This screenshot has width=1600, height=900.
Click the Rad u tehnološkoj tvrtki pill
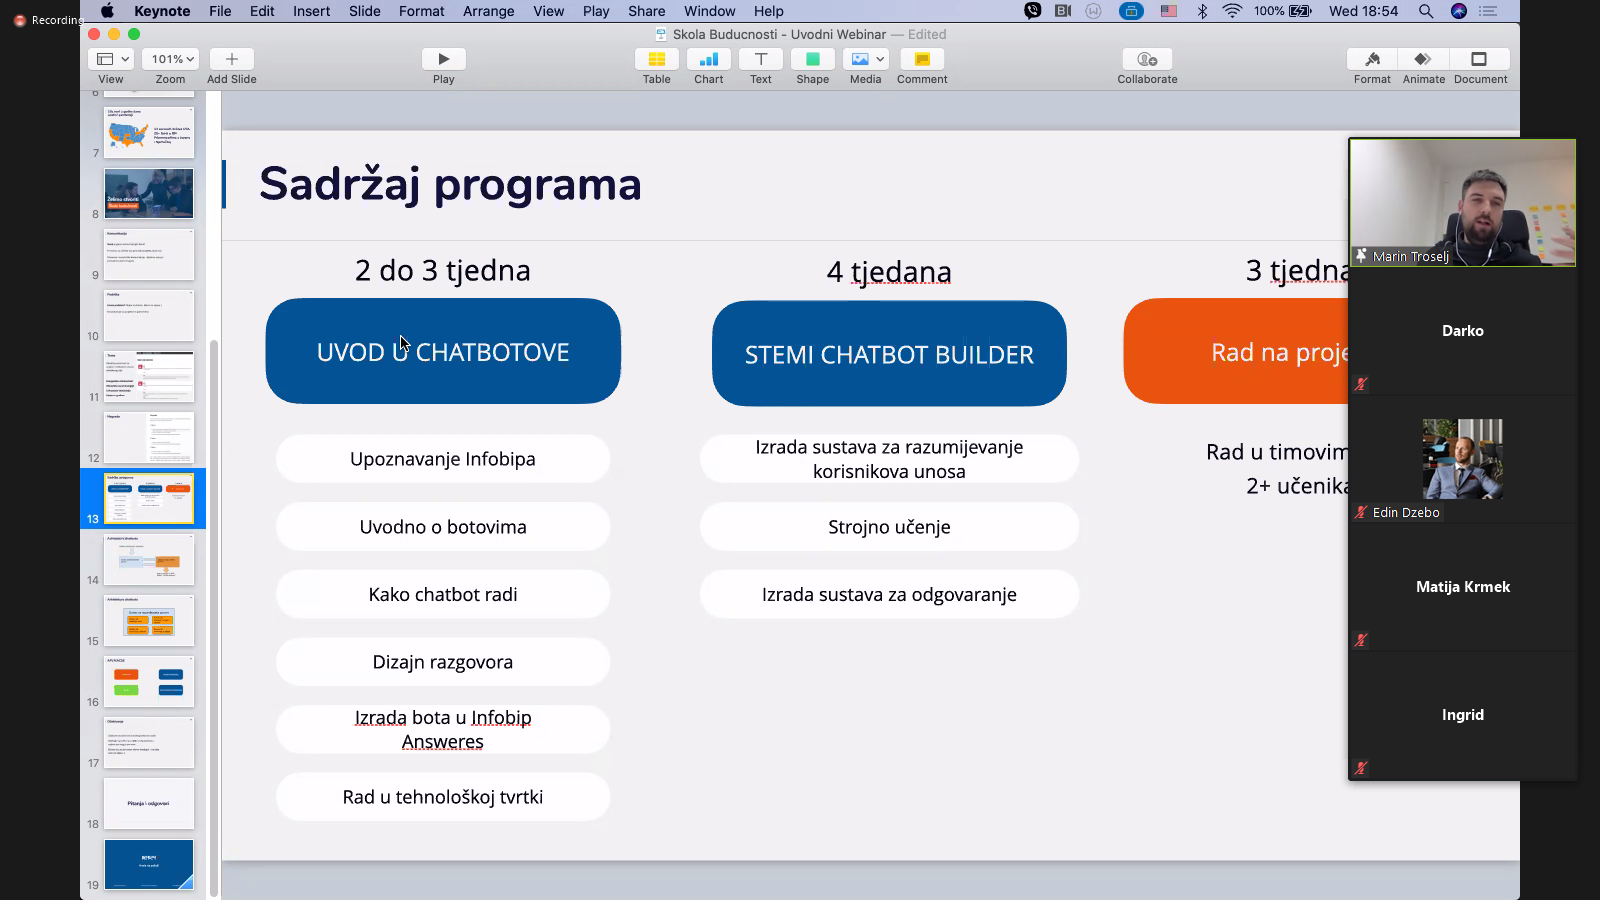(443, 797)
